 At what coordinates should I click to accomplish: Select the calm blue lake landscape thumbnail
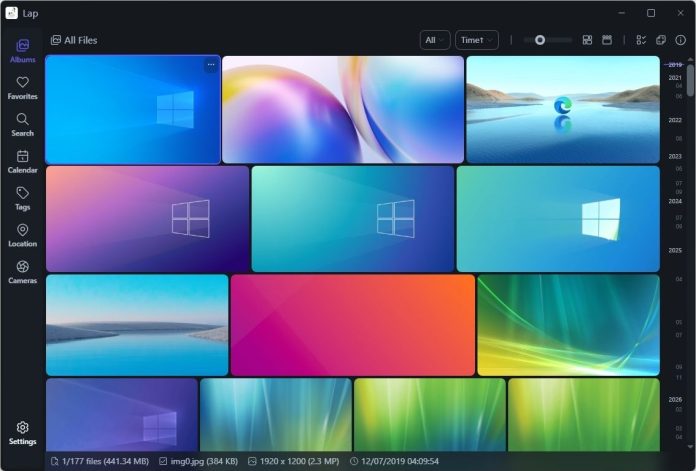tap(137, 325)
